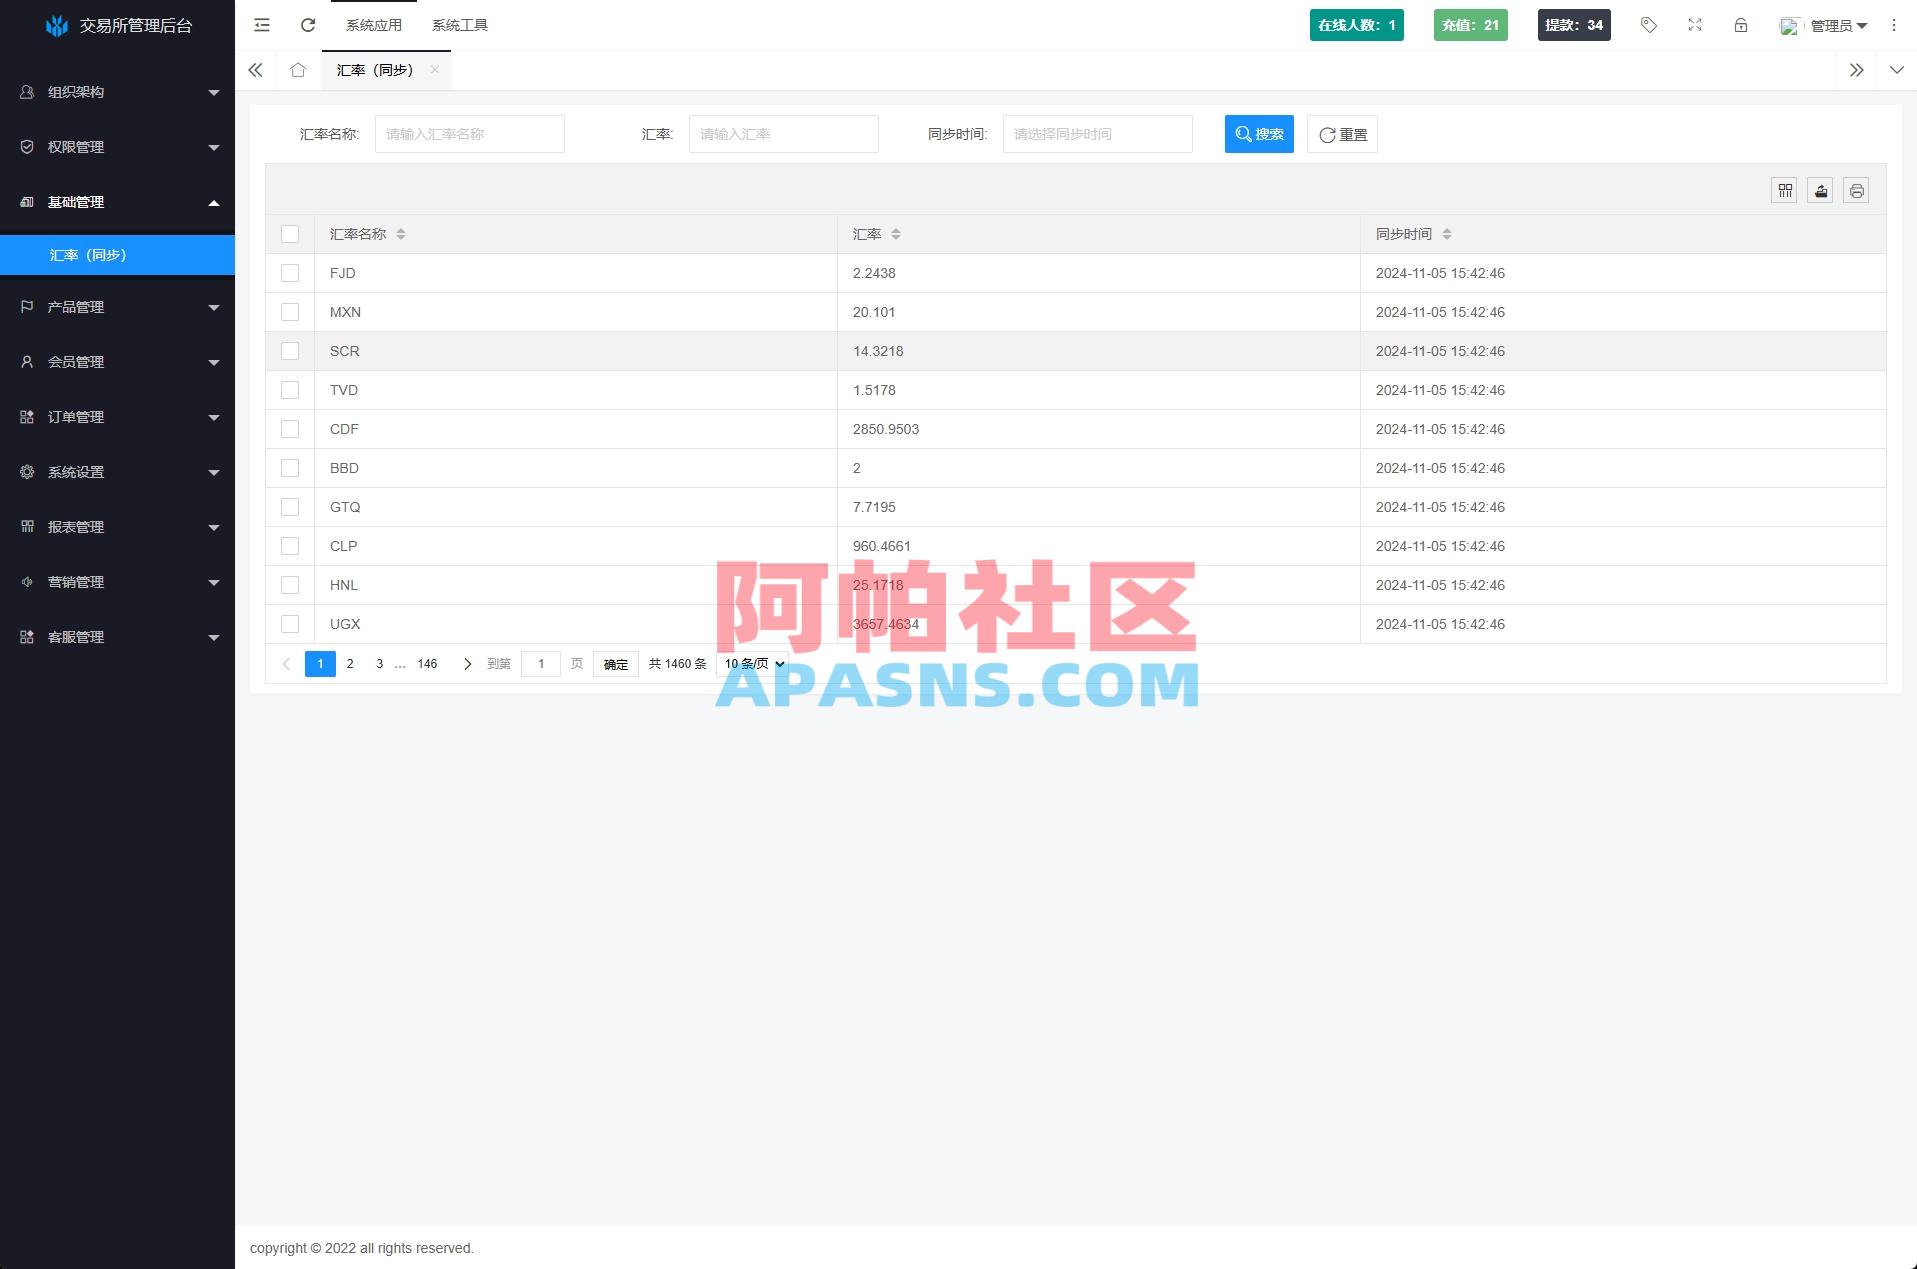The width and height of the screenshot is (1917, 1269).
Task: Check the select-all checkbox in table header
Action: (290, 234)
